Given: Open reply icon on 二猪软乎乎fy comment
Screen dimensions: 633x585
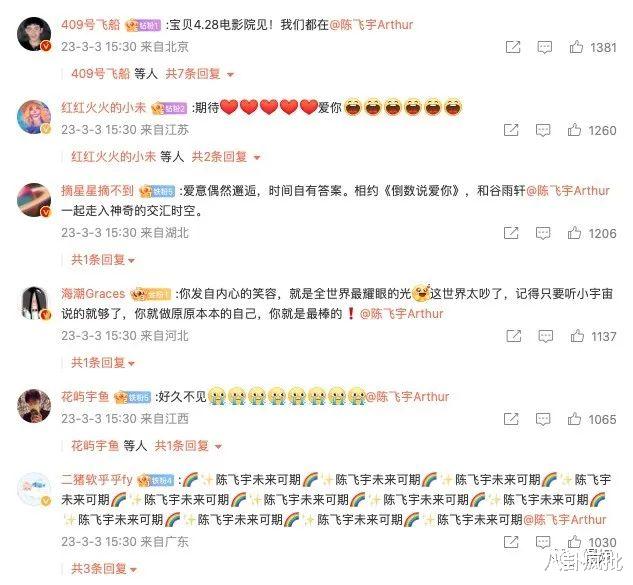Looking at the screenshot, I should 543,542.
